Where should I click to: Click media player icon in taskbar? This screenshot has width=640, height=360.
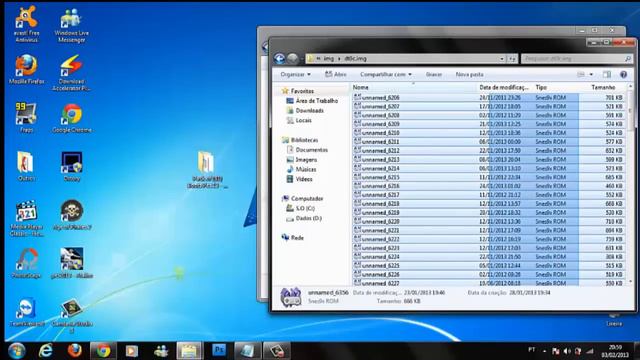[x=132, y=351]
